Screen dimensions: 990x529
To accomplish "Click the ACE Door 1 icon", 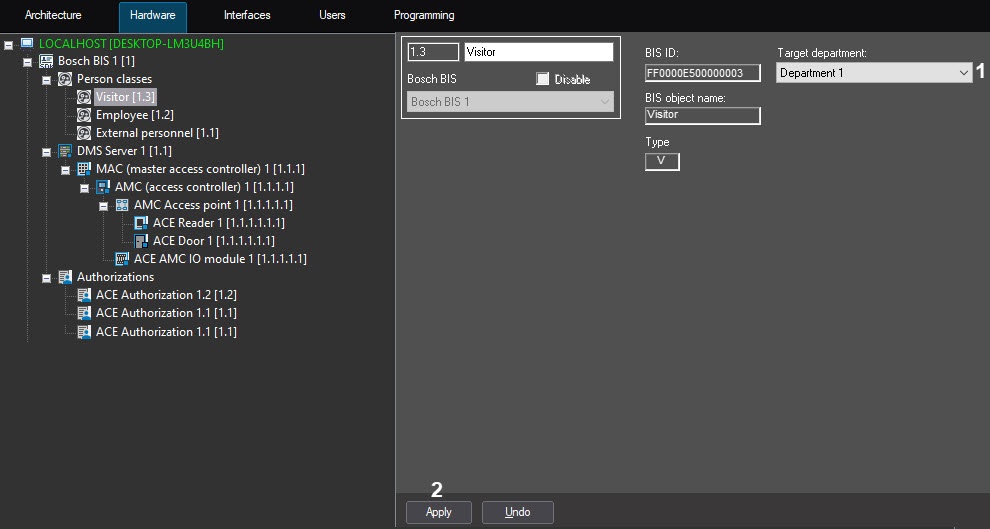I will [141, 241].
